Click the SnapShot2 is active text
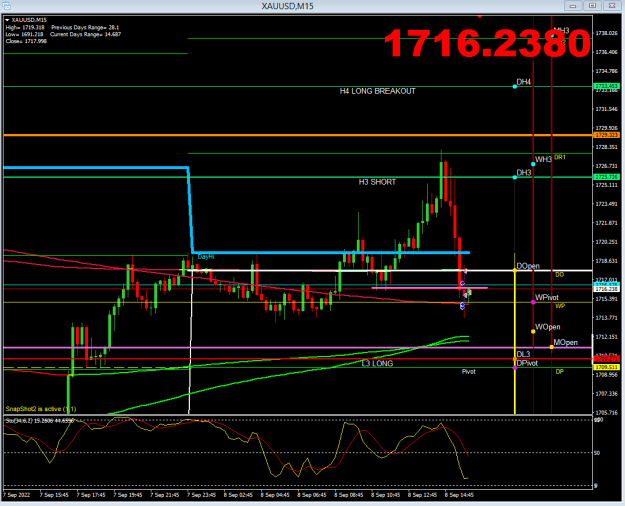The width and height of the screenshot is (625, 506). 41,409
